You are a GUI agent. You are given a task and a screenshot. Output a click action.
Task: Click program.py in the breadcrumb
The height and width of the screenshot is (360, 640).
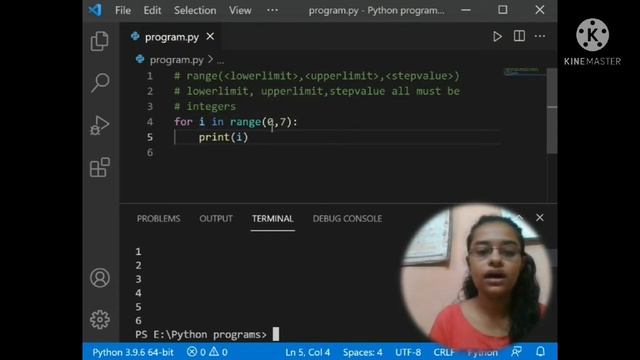coord(176,60)
